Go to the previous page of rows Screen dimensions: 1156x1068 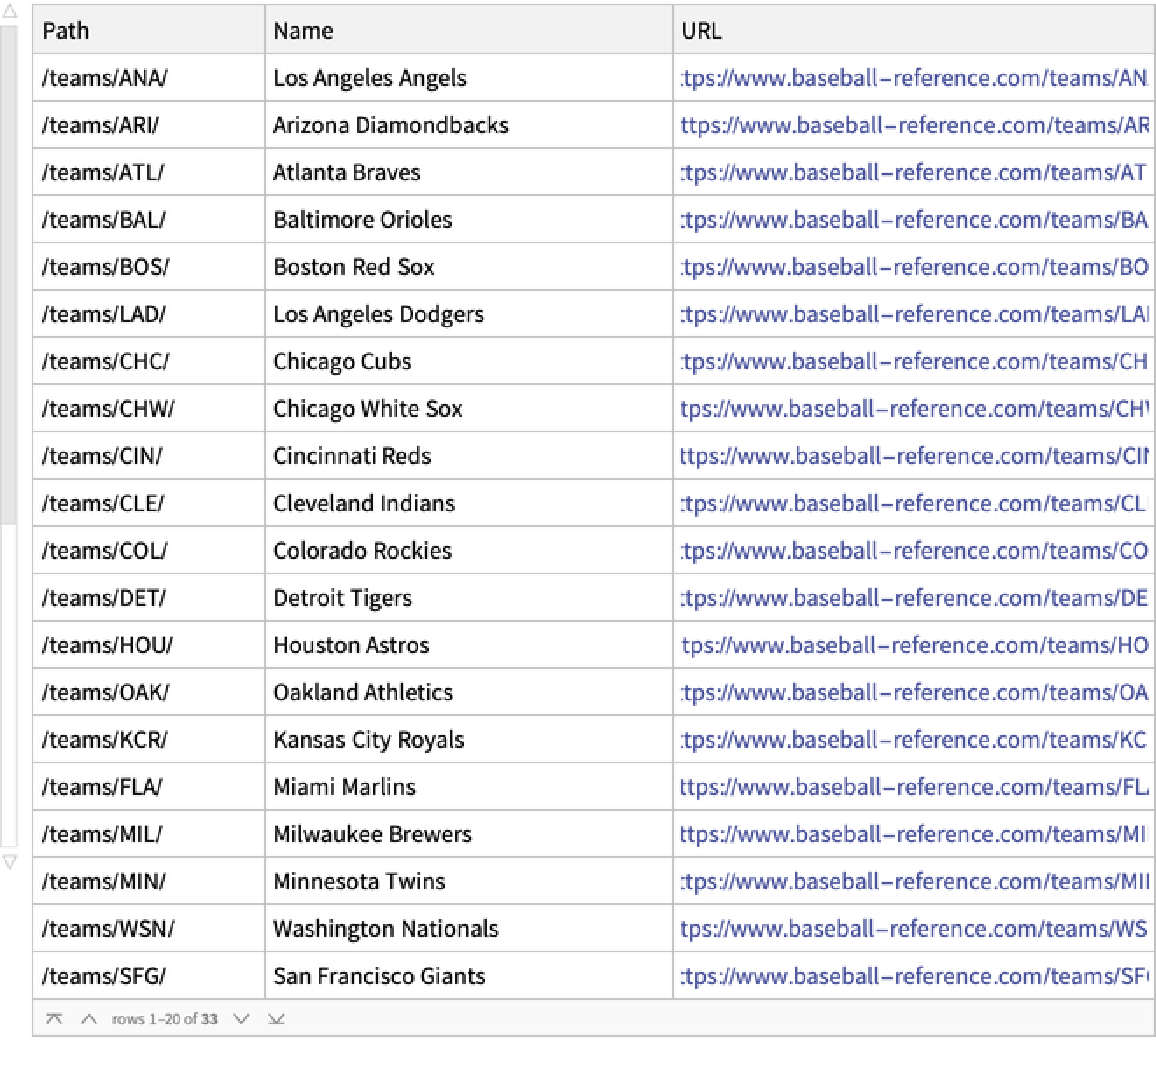89,1019
